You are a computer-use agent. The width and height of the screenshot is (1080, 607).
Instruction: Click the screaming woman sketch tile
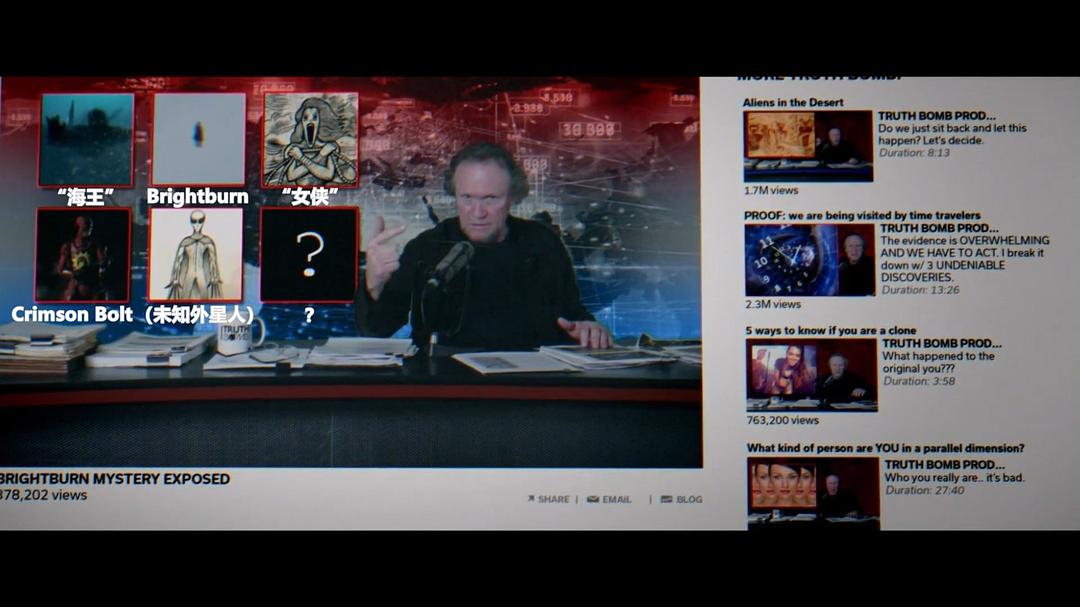(x=310, y=139)
